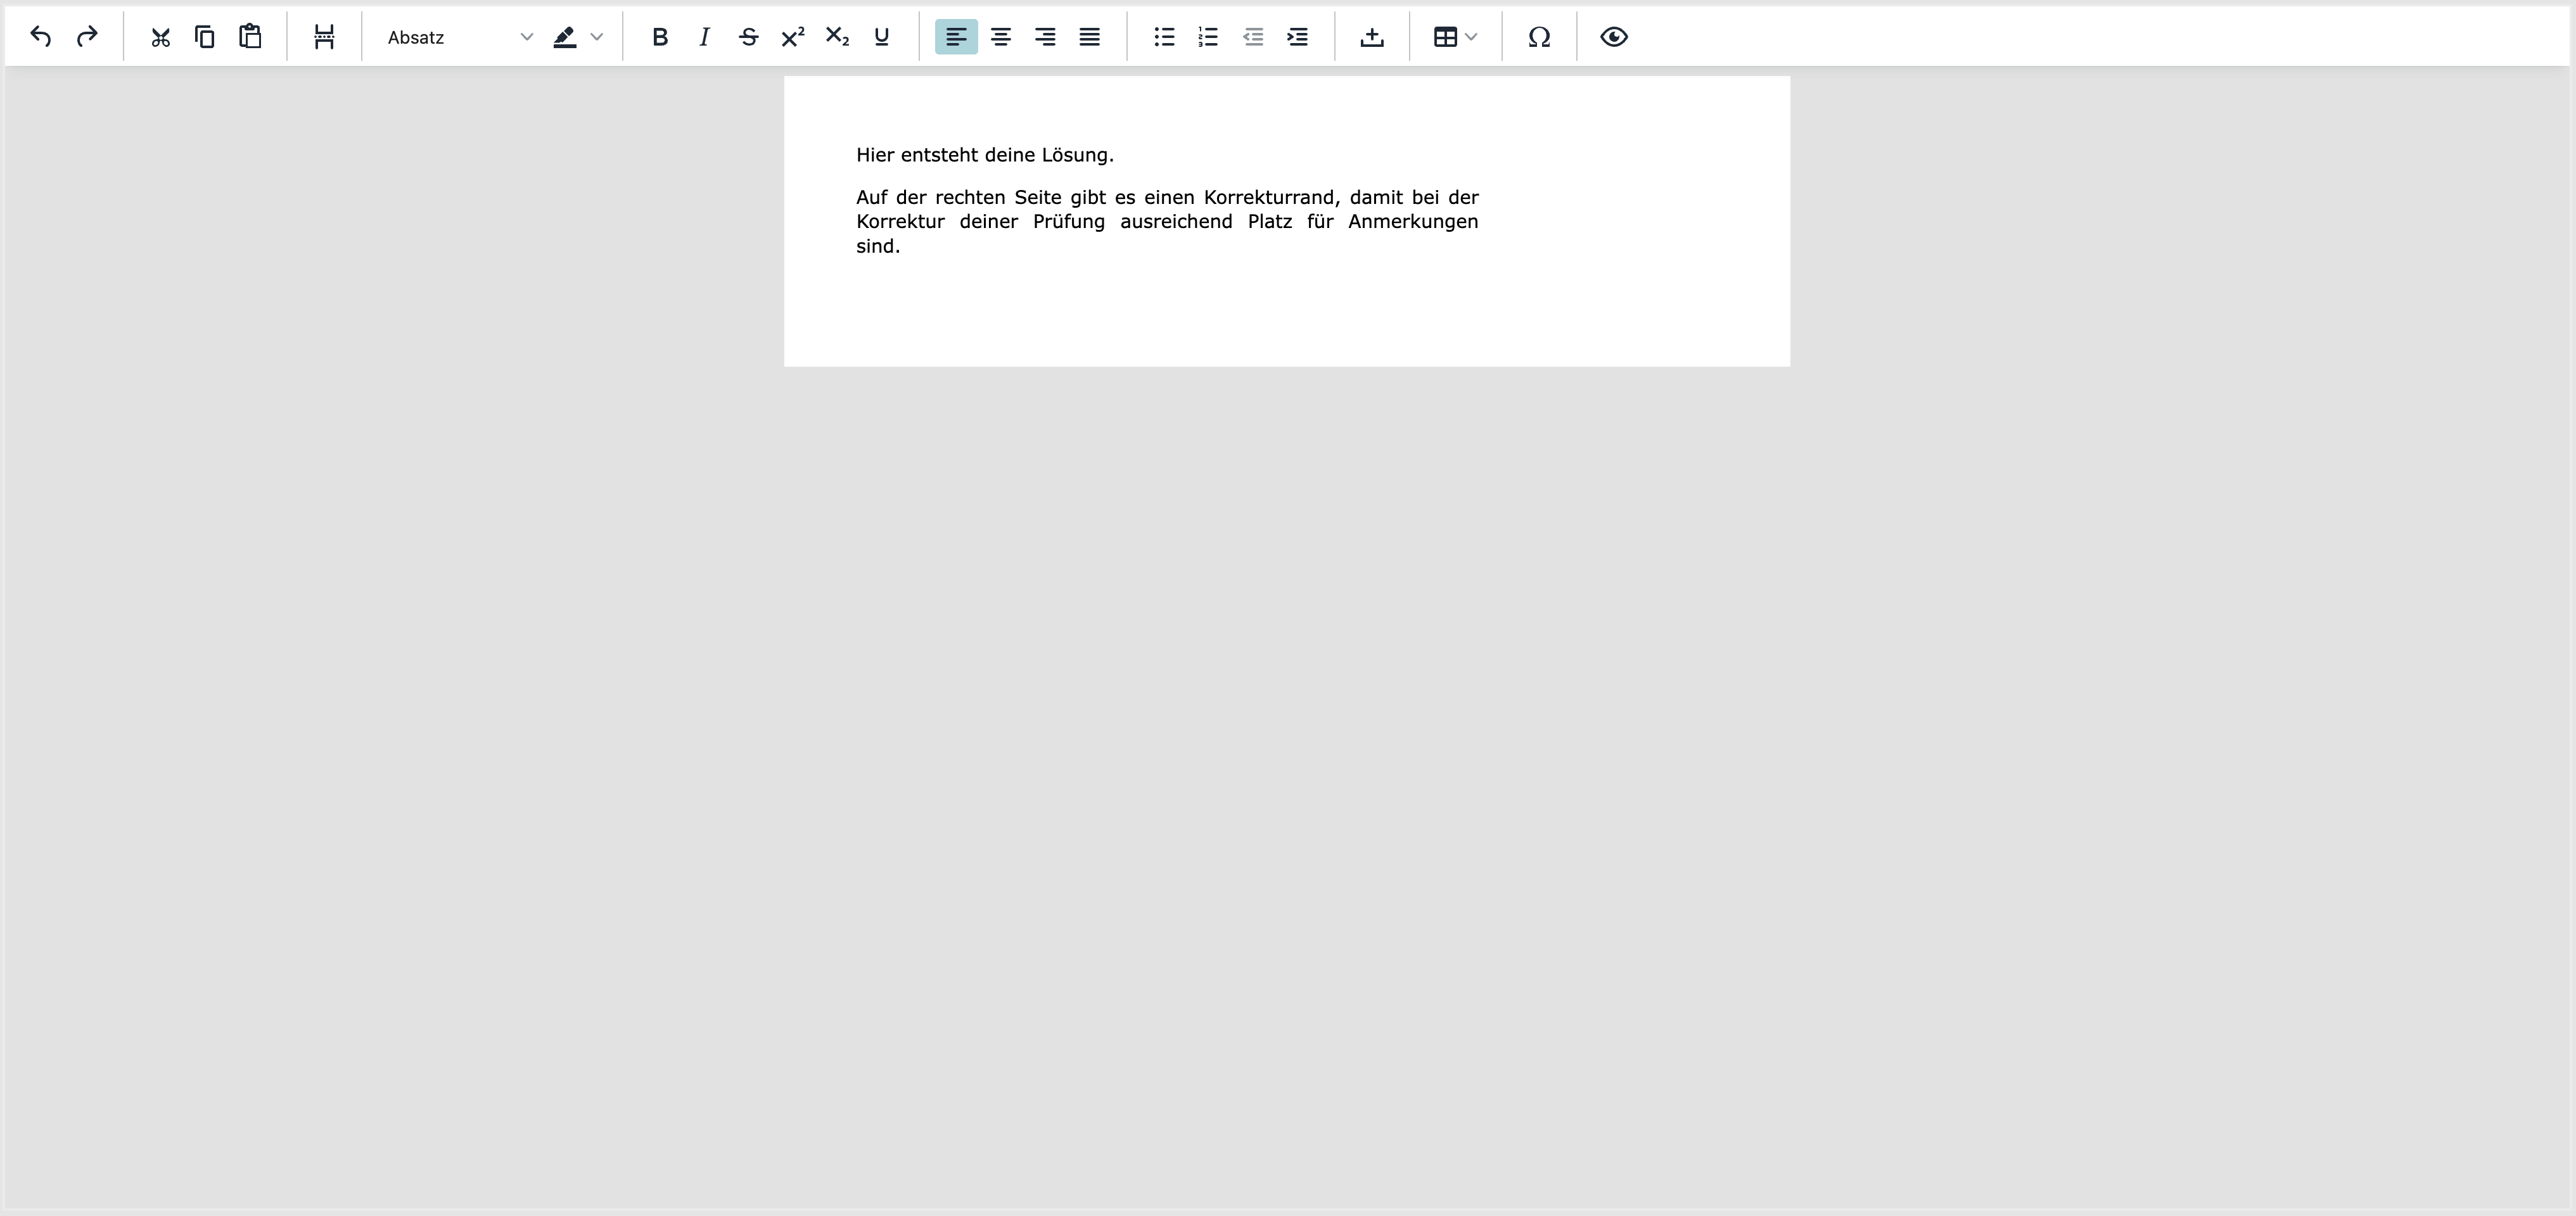Select center text alignment
The image size is (2576, 1216).
point(1000,37)
